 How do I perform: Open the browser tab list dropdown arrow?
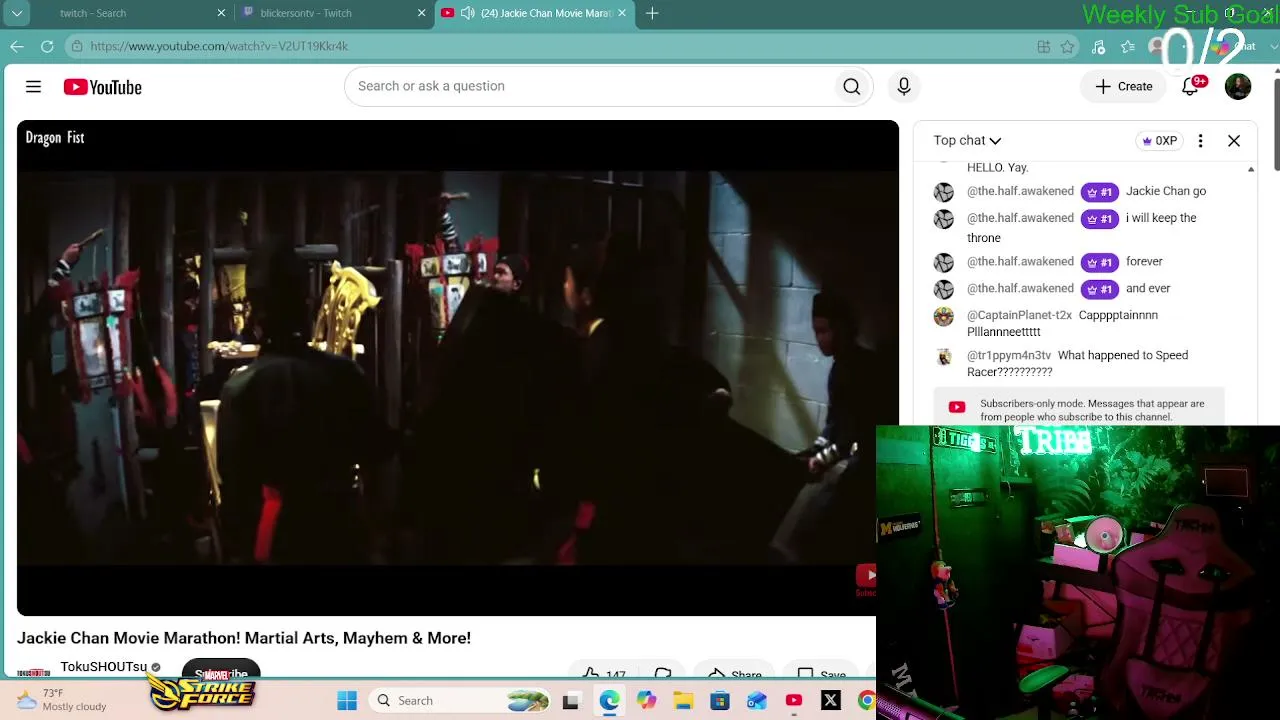click(x=17, y=13)
